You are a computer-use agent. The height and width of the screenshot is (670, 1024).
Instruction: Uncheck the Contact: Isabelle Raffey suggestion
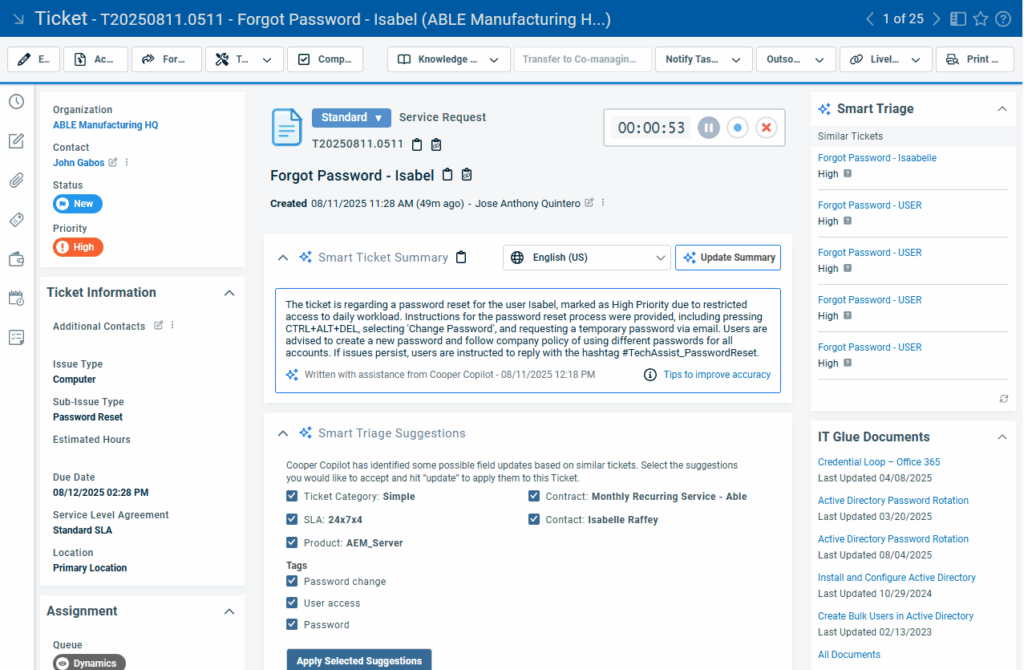click(x=534, y=519)
